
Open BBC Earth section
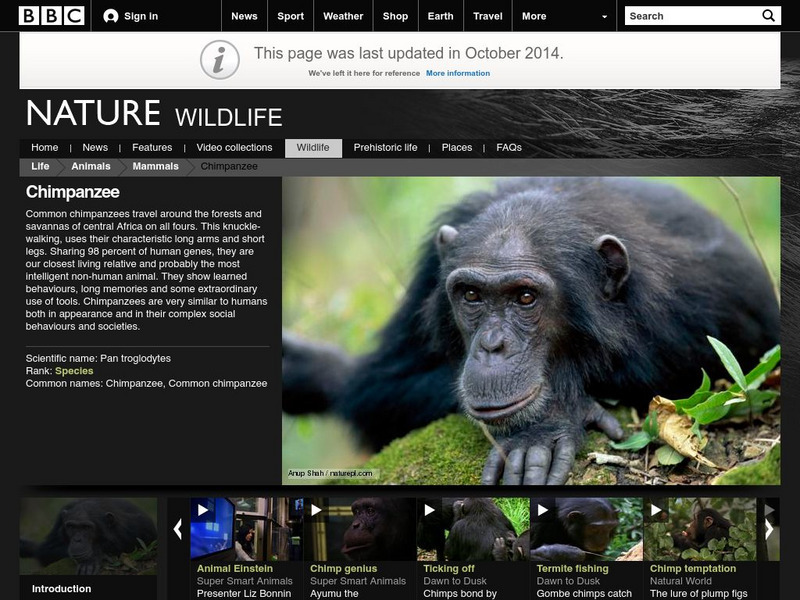440,16
